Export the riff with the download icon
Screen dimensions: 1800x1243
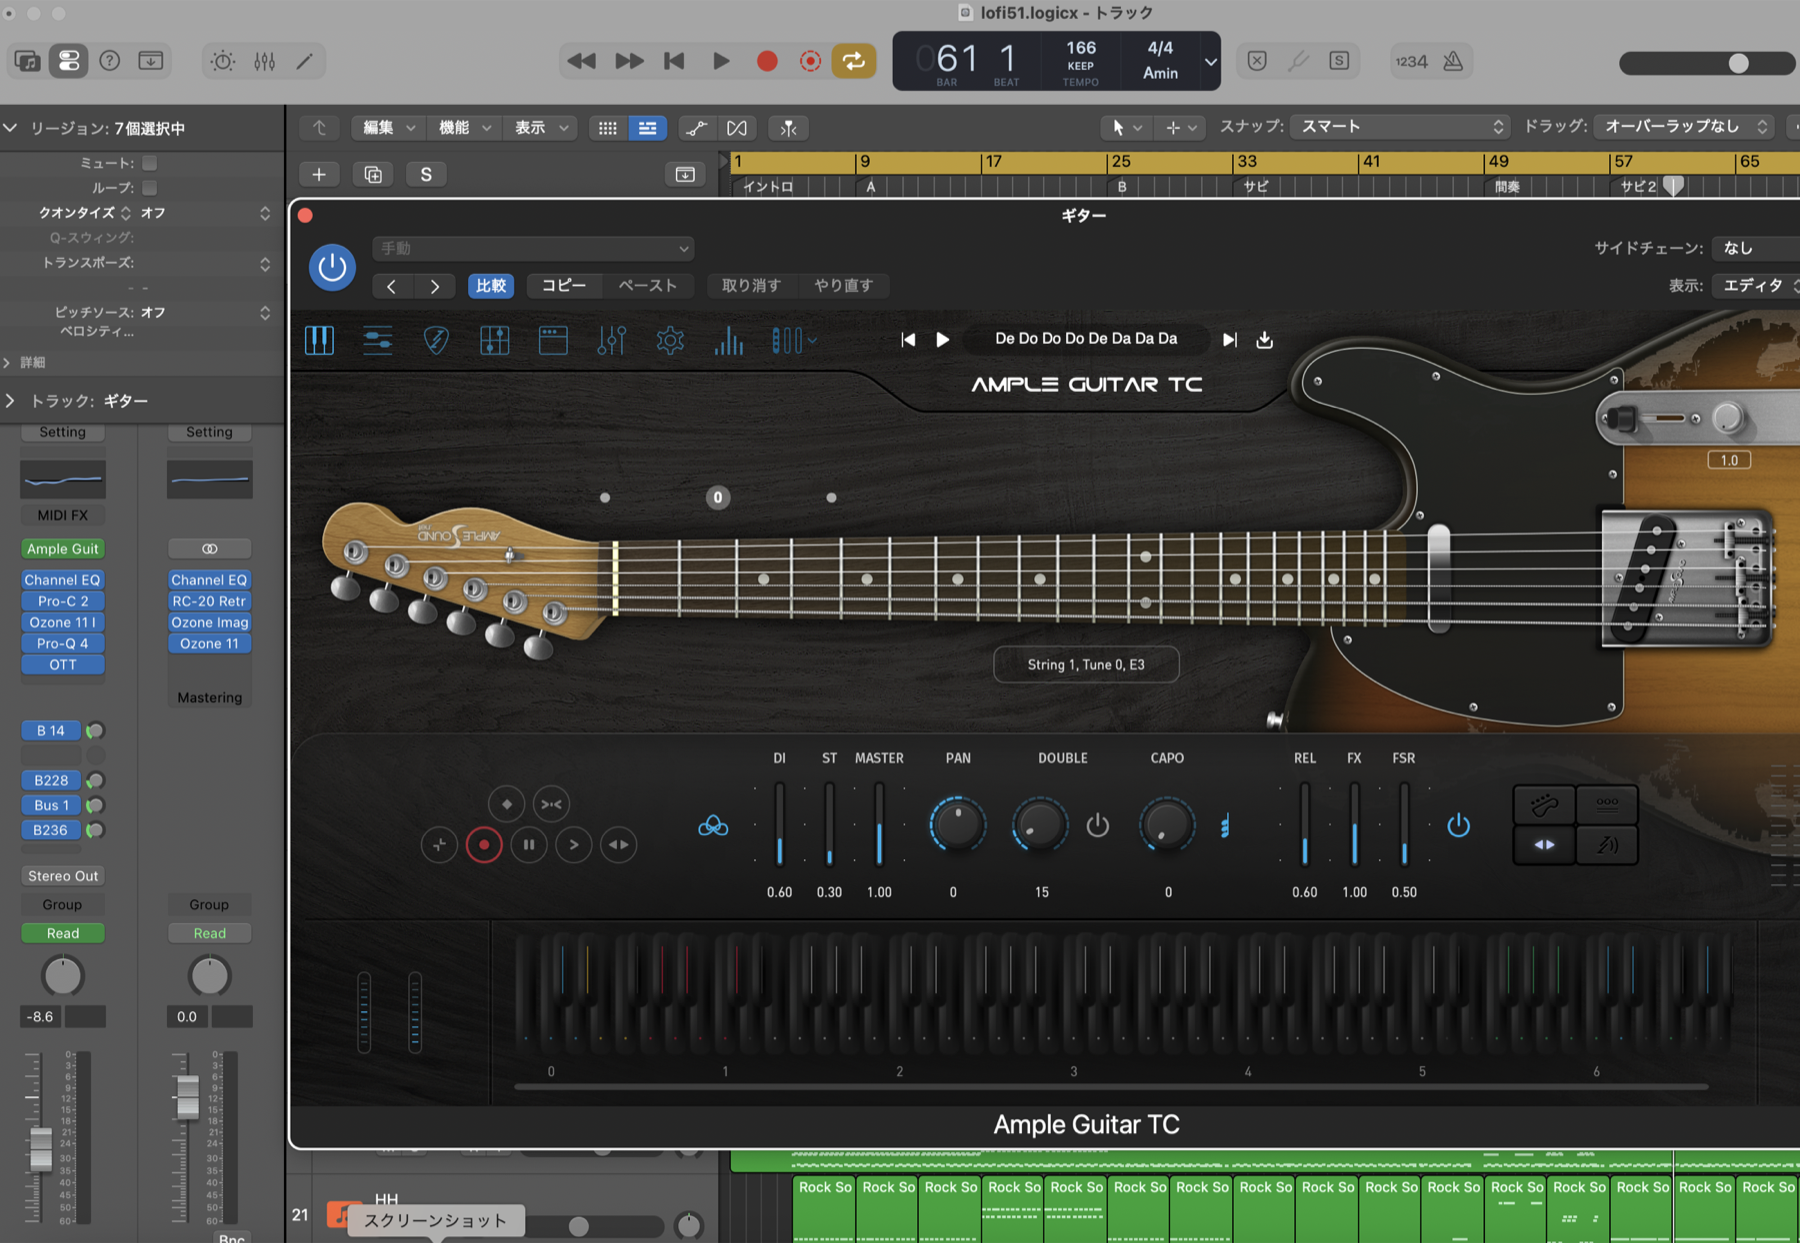[x=1265, y=340]
